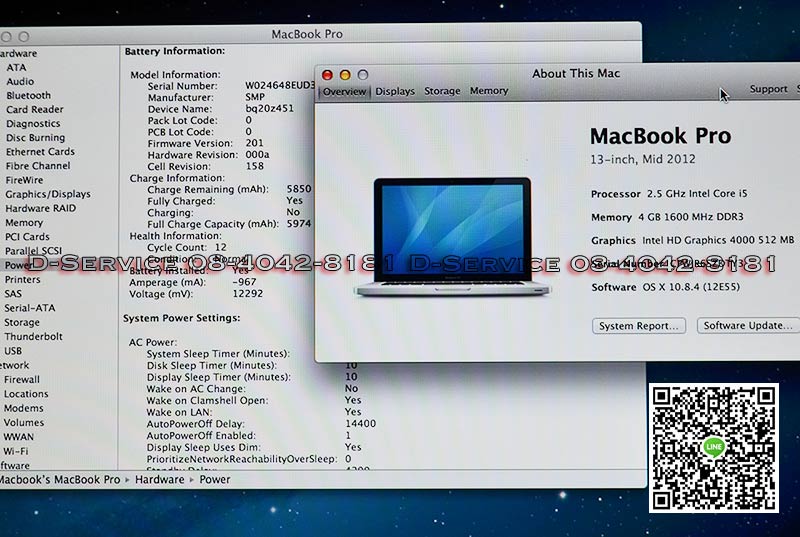Click System Power Settings heading
The height and width of the screenshot is (537, 800).
[x=181, y=318]
